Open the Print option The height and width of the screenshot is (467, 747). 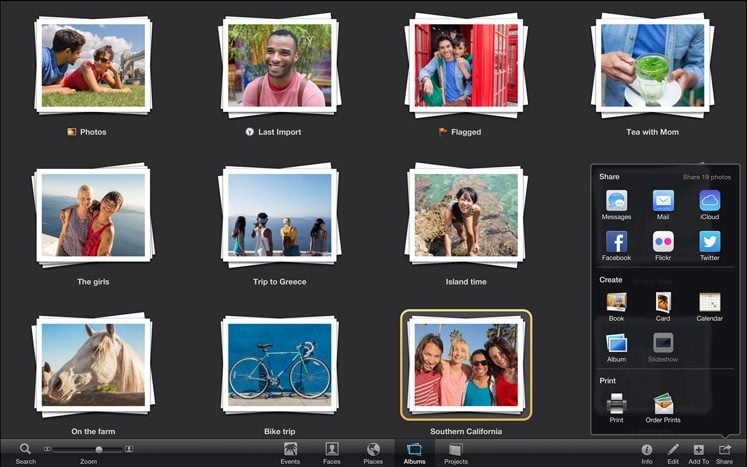tap(616, 404)
